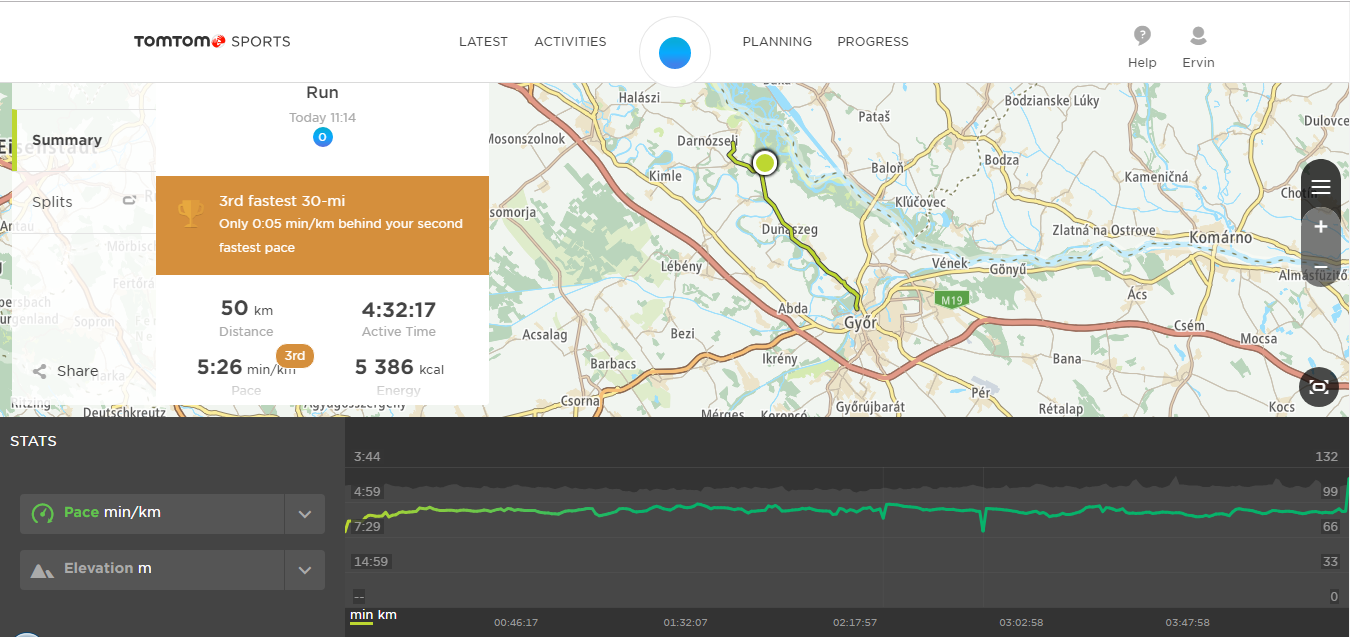Click the 33 elevation axis label
This screenshot has height=637, width=1350.
pyautogui.click(x=1330, y=562)
